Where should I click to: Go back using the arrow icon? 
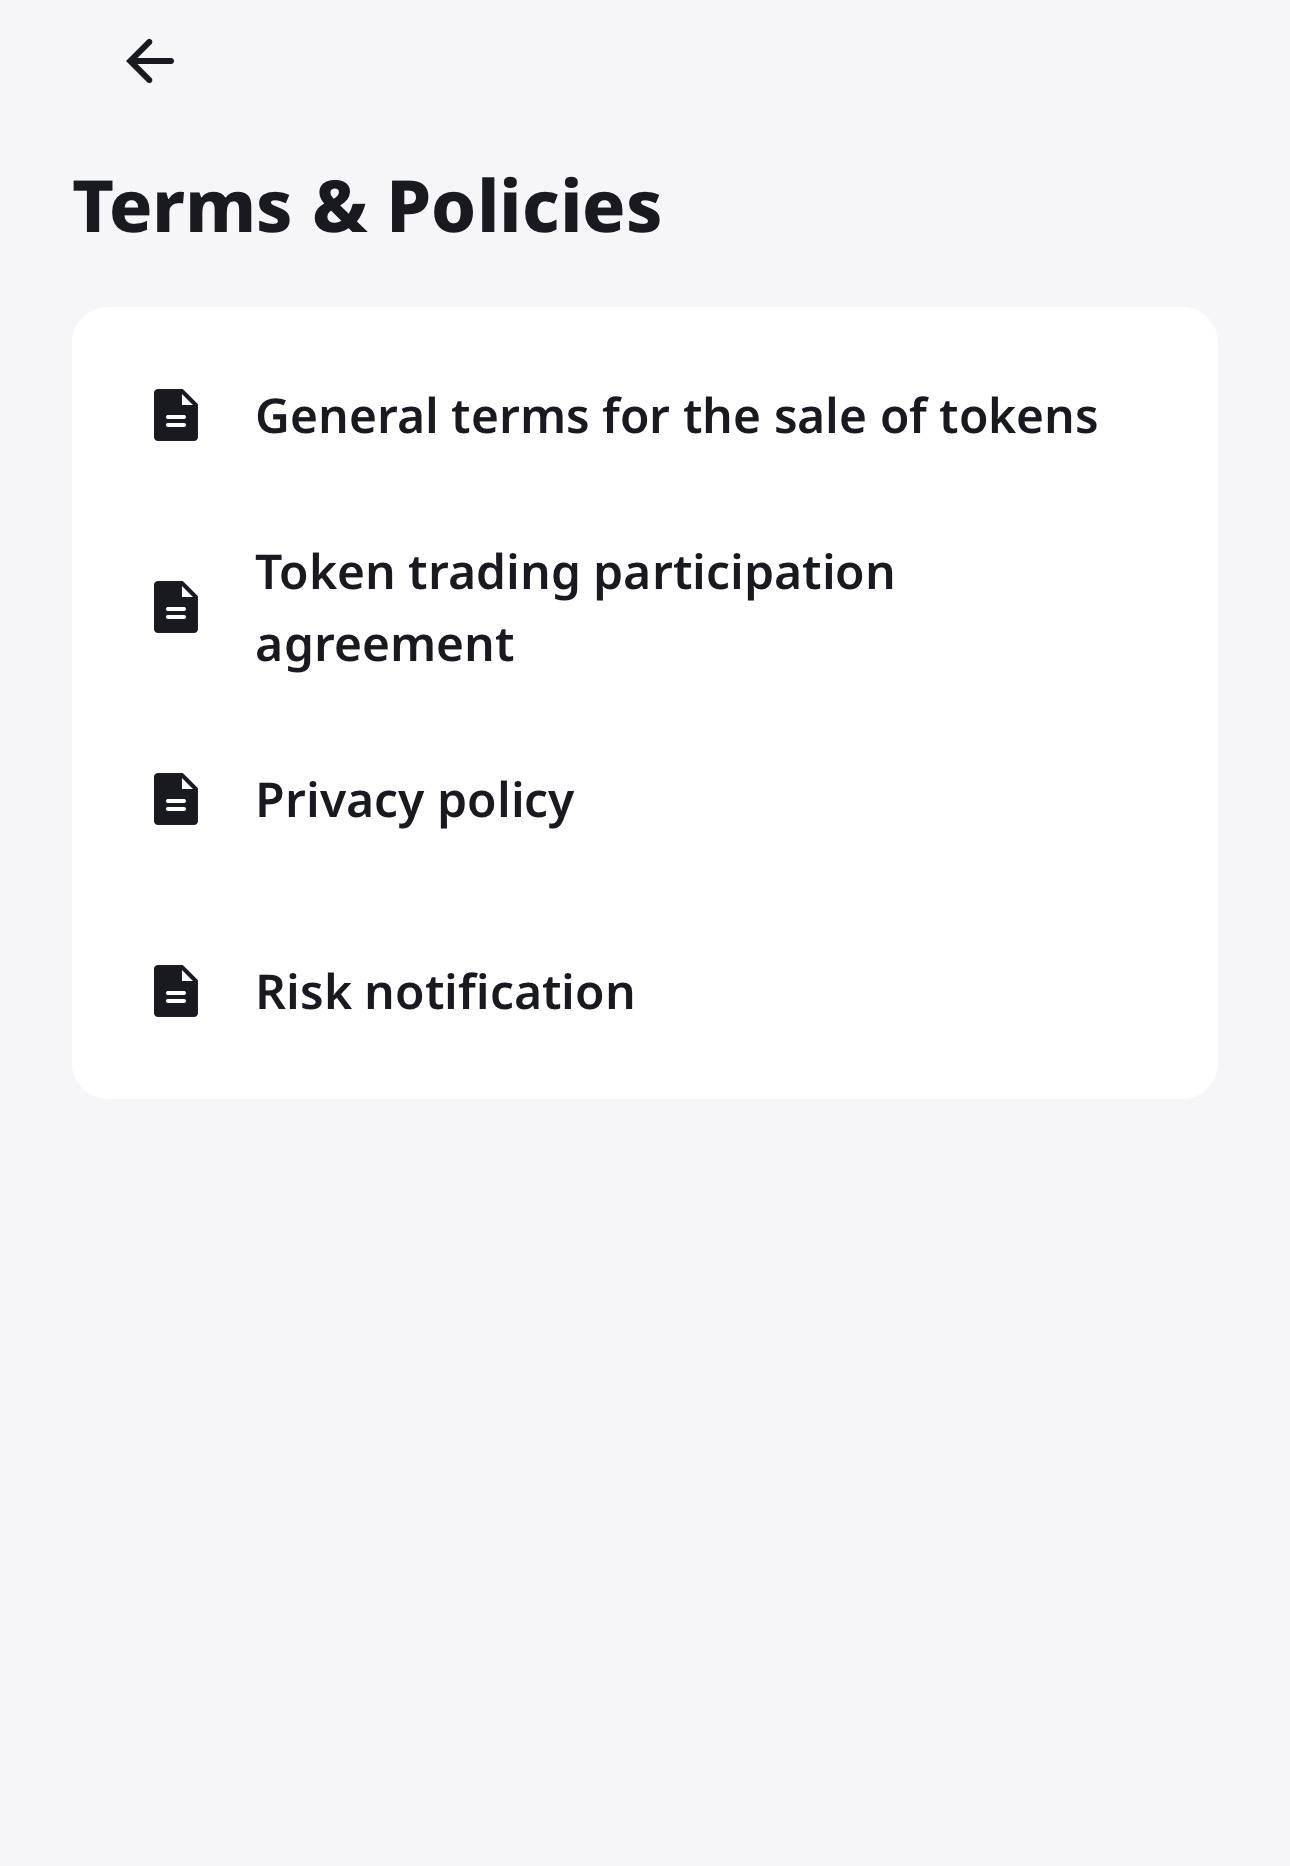(x=150, y=61)
